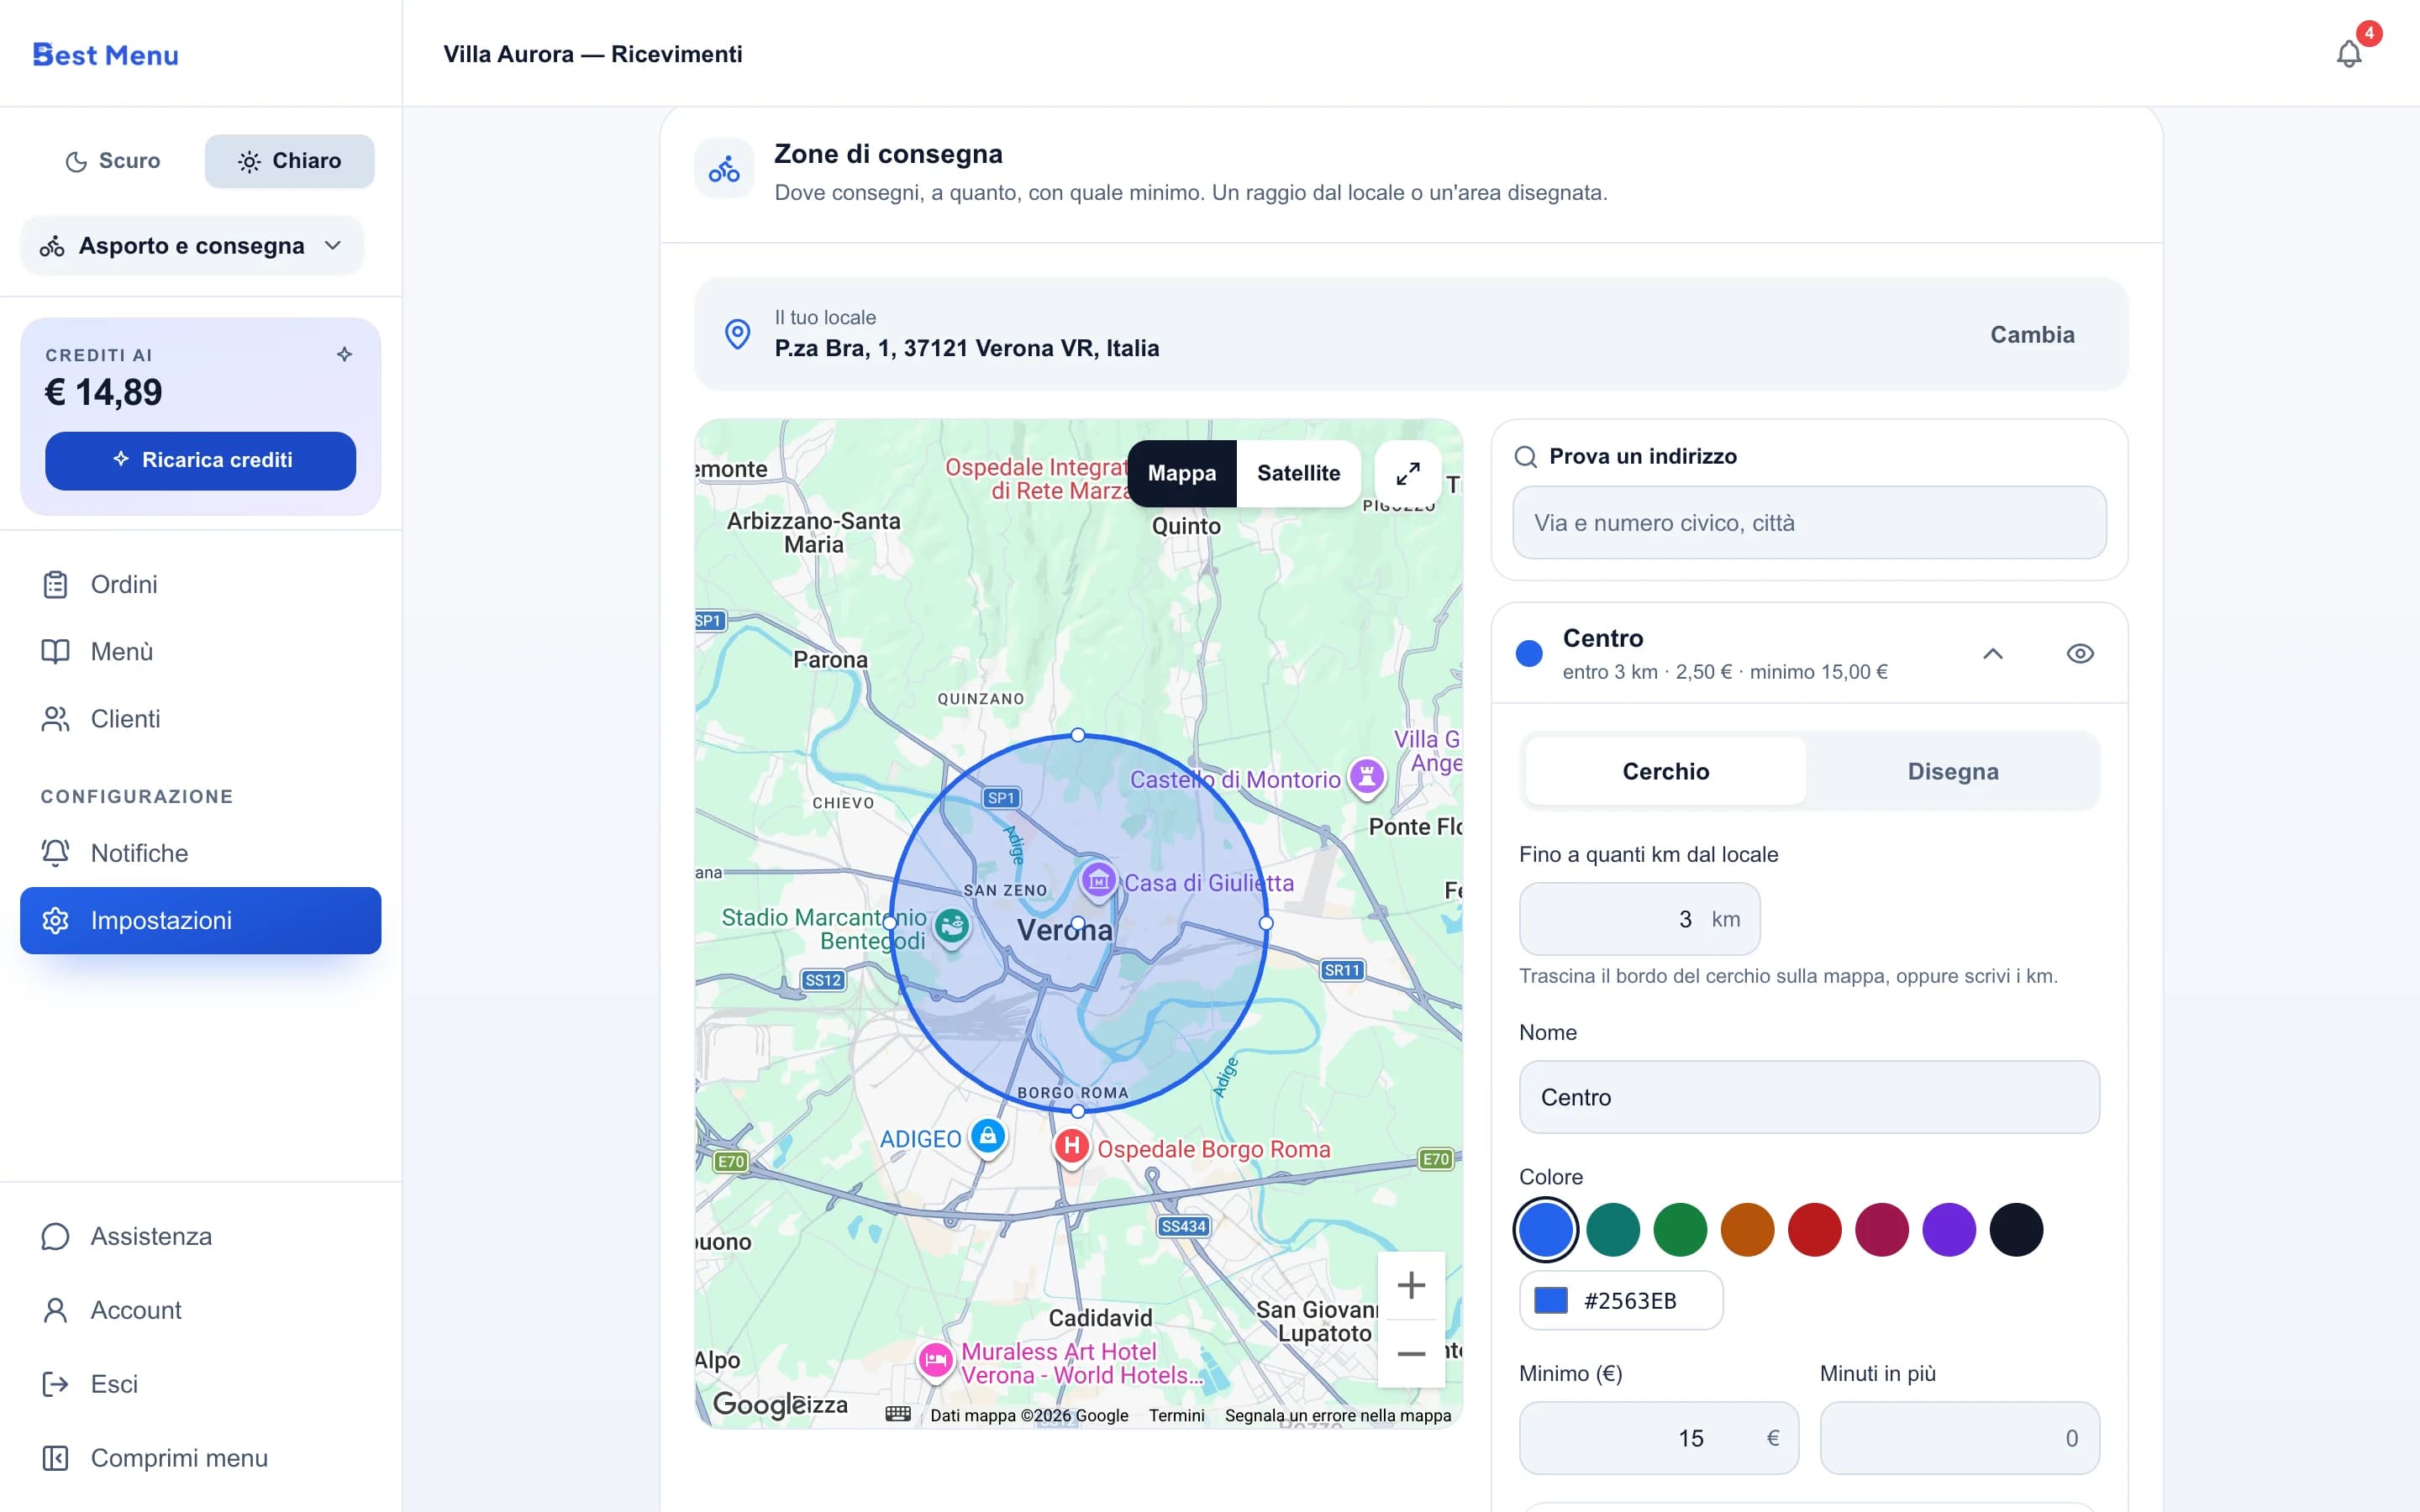Expand the map to fullscreen
2420x1512 pixels.
pos(1408,473)
